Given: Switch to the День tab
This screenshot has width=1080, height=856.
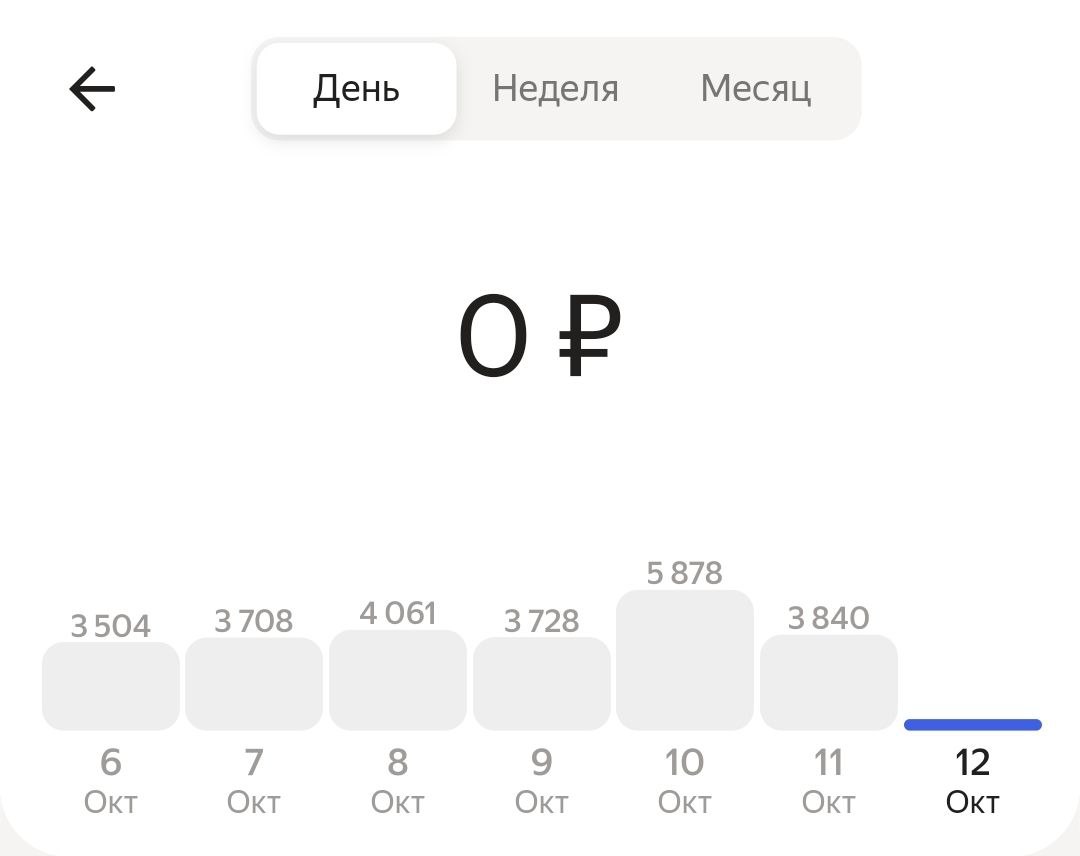Looking at the screenshot, I should [x=356, y=89].
